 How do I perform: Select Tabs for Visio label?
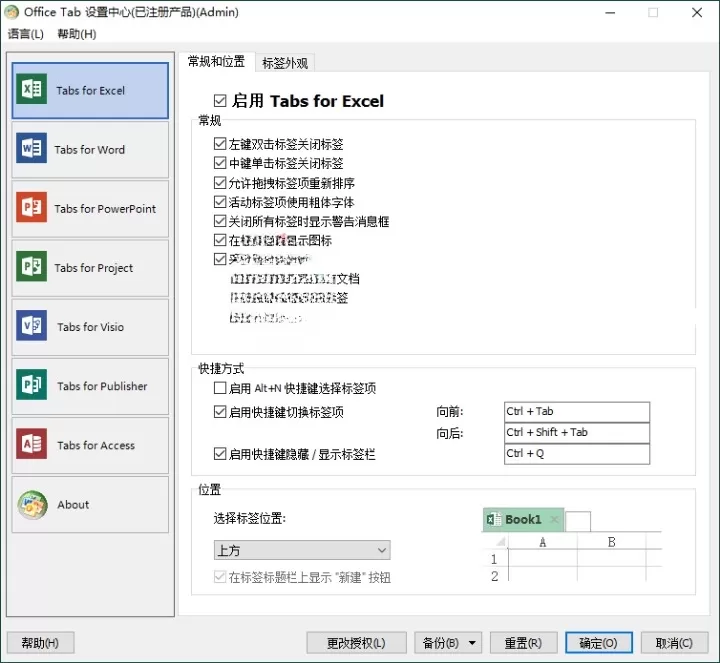90,327
